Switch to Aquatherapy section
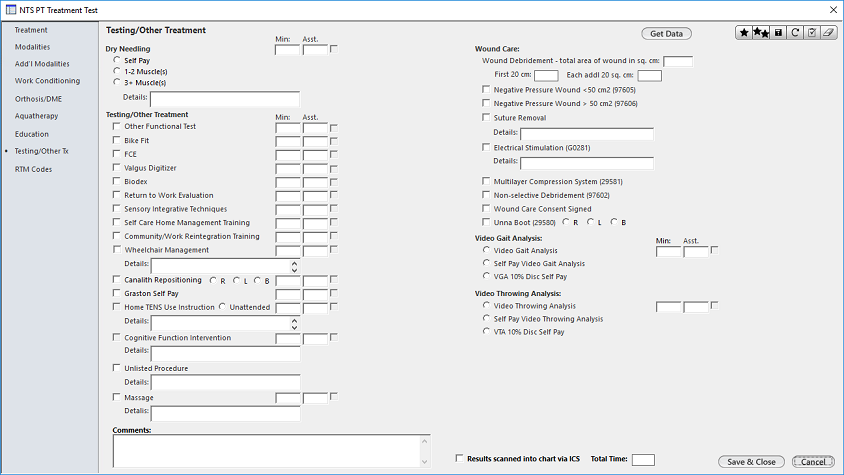This screenshot has width=844, height=475. click(x=36, y=116)
